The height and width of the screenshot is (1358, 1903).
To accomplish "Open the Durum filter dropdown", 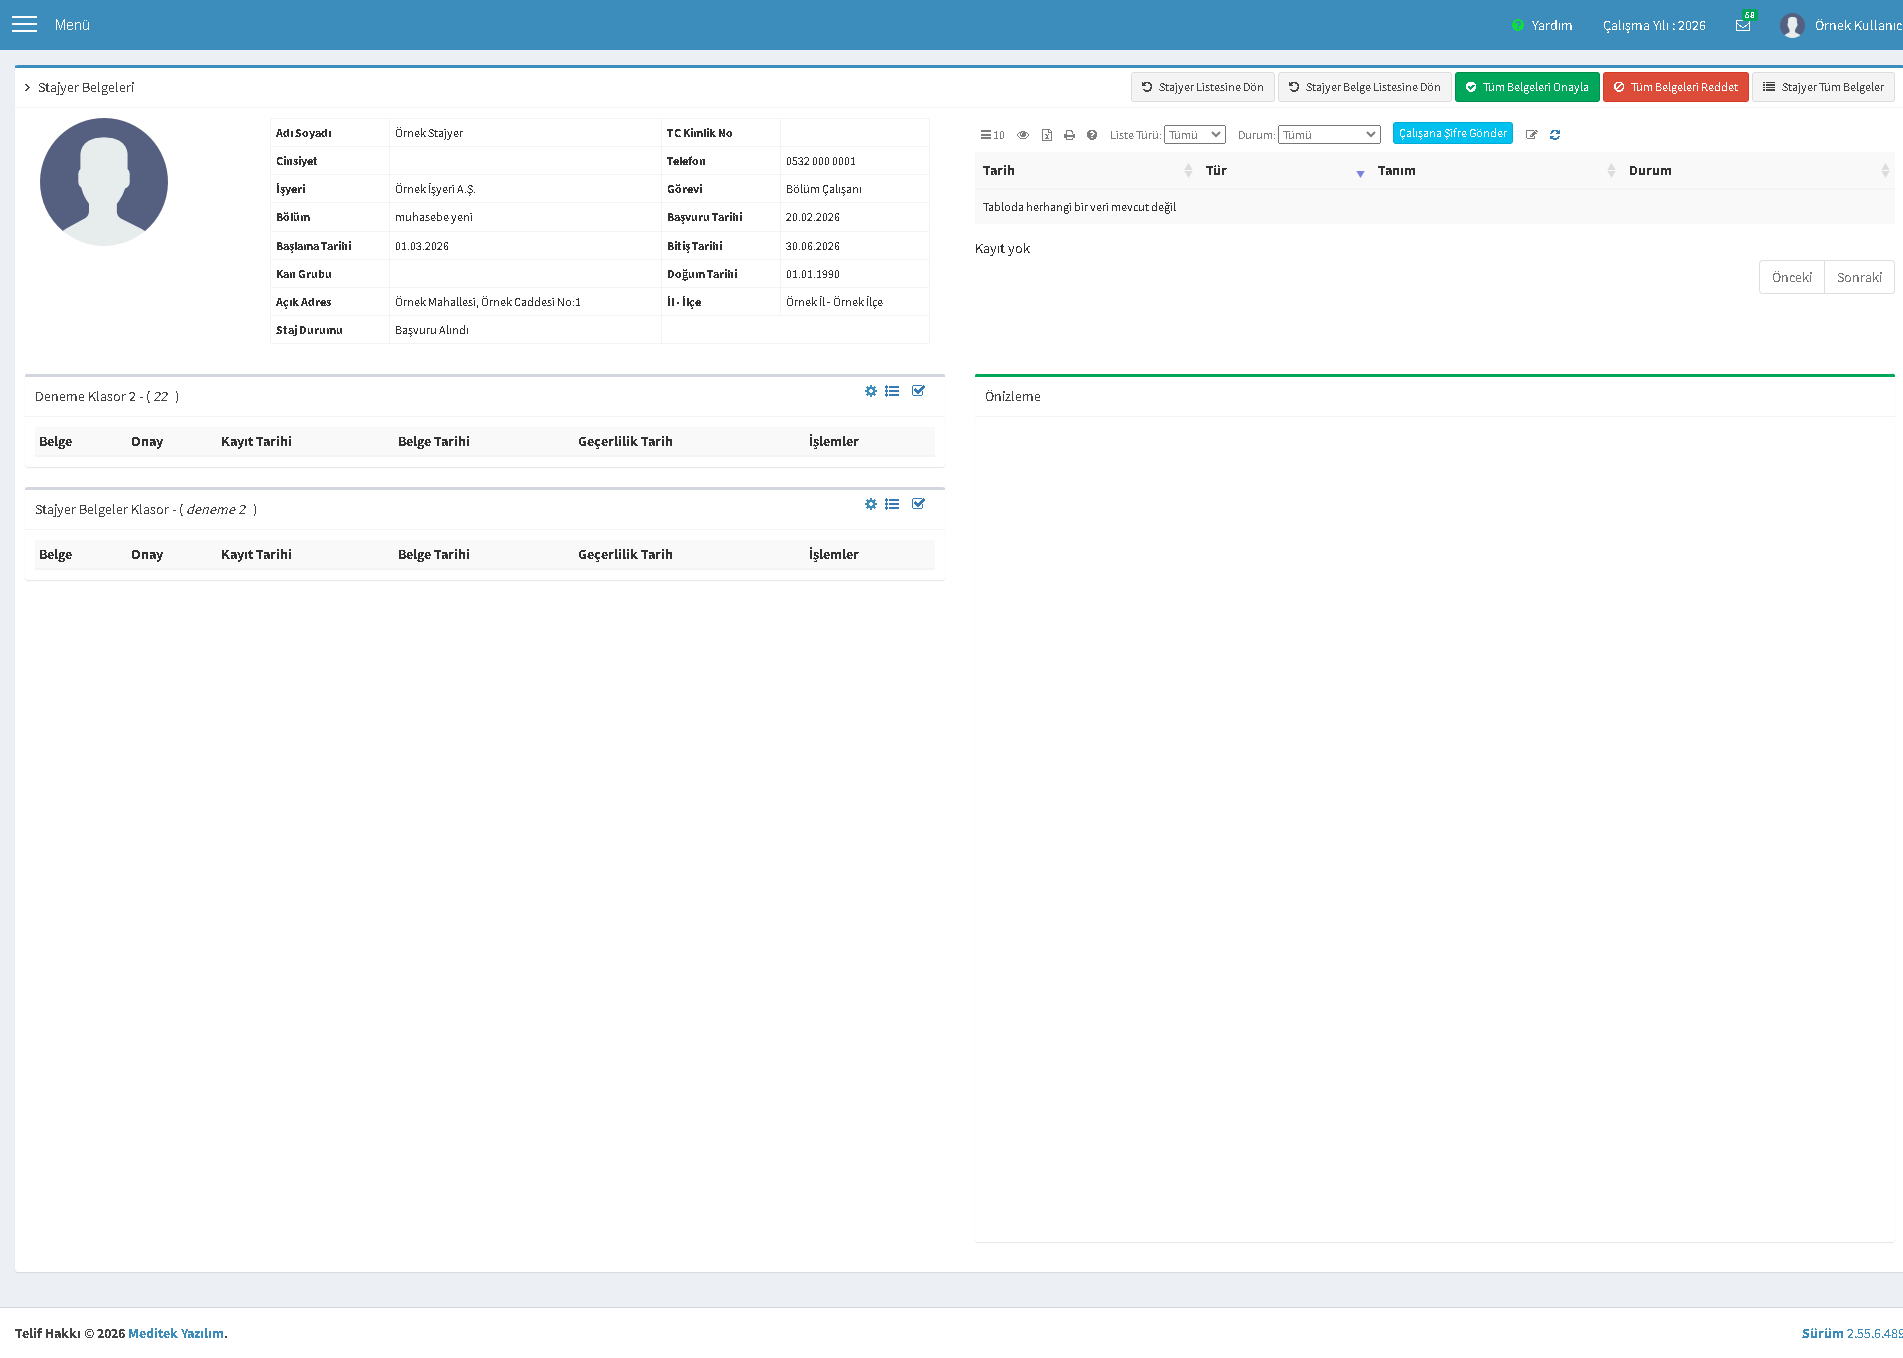I will [x=1329, y=135].
